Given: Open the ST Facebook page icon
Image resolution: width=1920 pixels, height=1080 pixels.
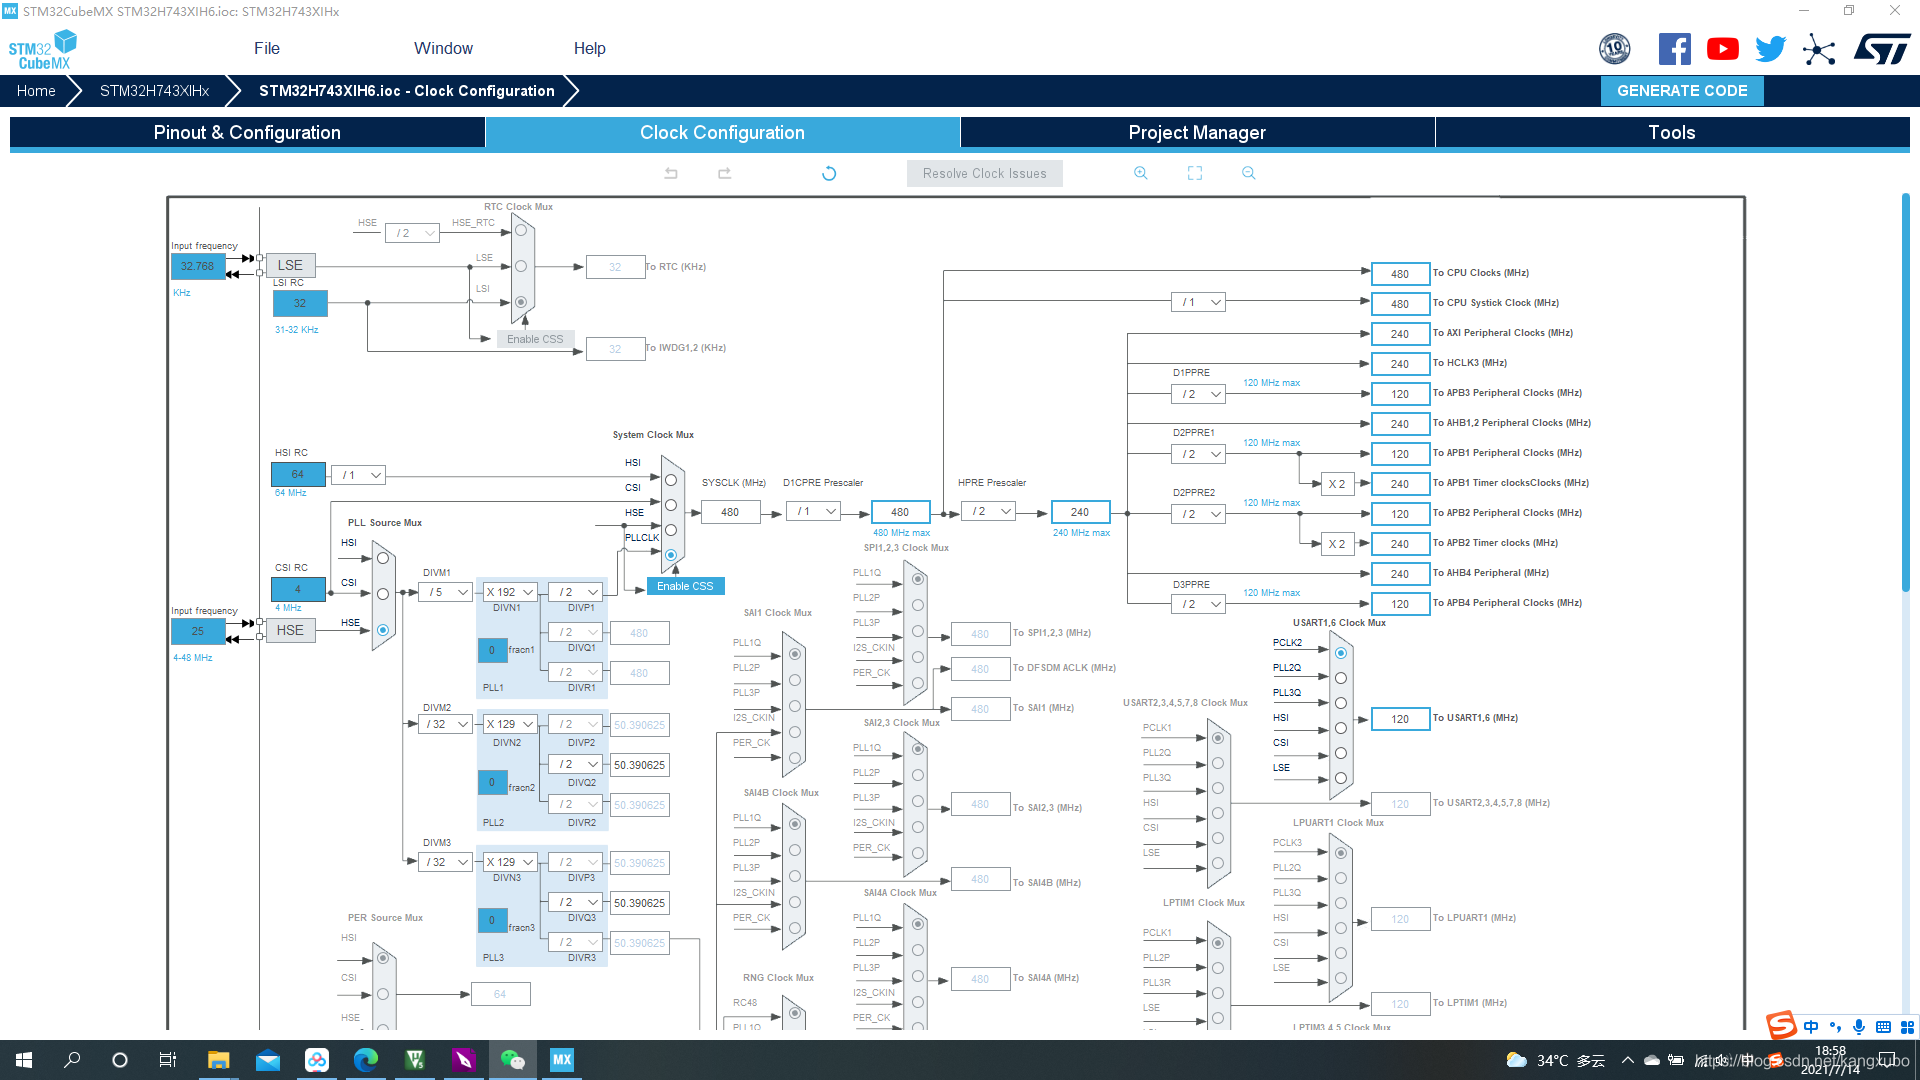Looking at the screenshot, I should pos(1674,49).
